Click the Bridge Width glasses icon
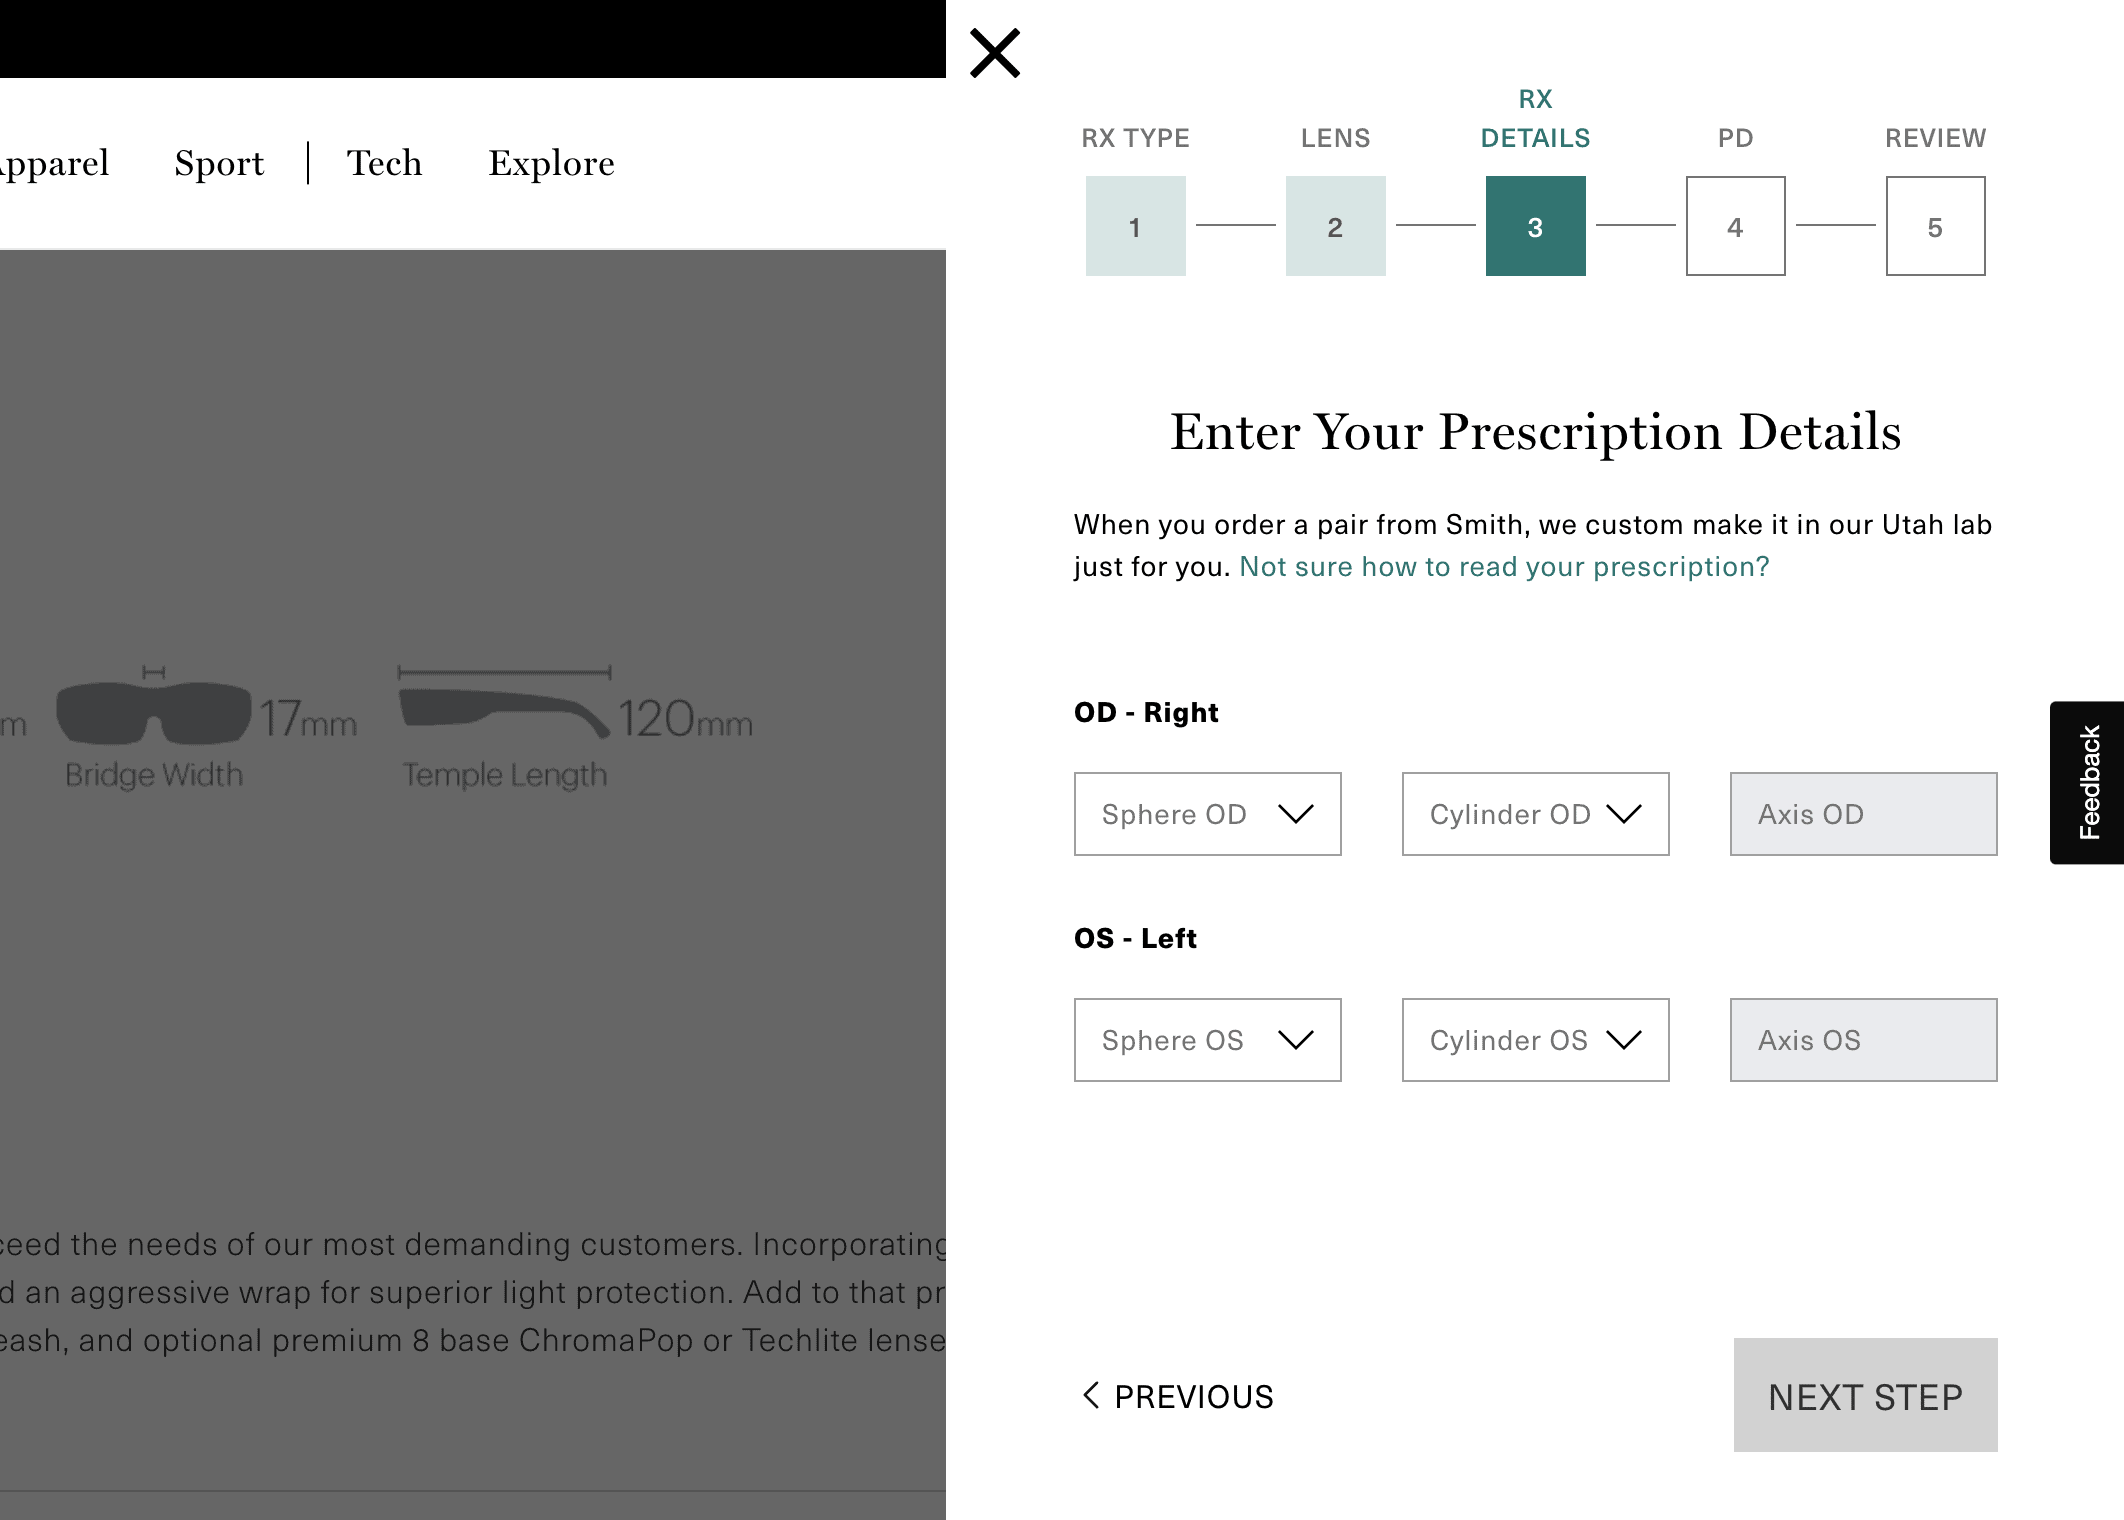This screenshot has width=2124, height=1520. pyautogui.click(x=153, y=712)
